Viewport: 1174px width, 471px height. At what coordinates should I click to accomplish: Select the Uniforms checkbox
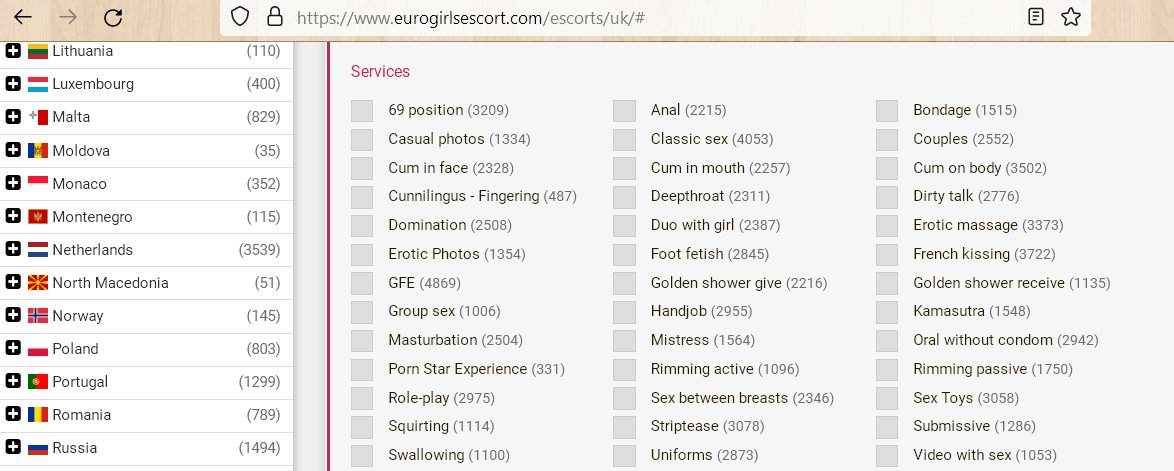(x=624, y=455)
